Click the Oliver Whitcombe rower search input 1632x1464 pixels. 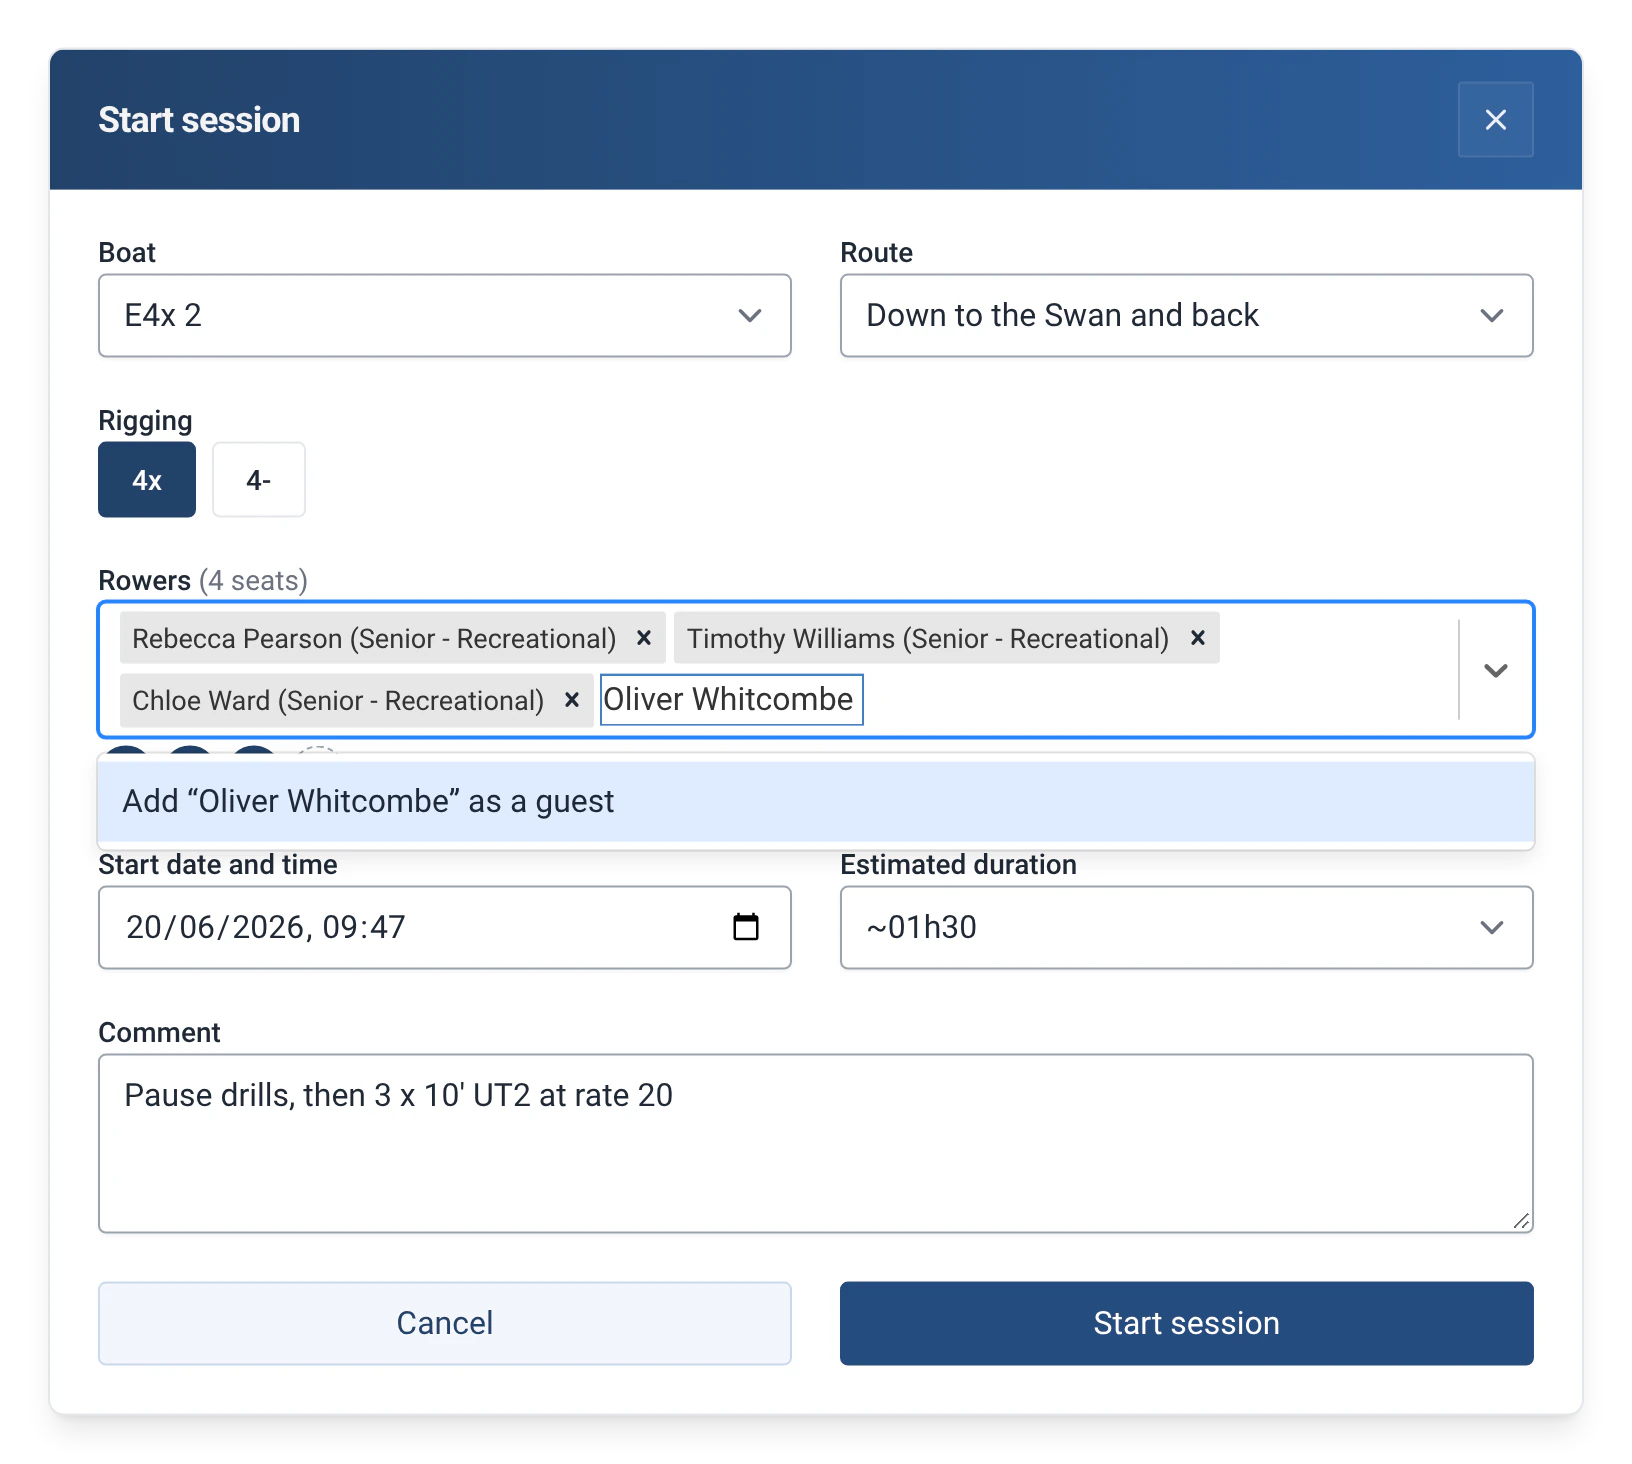732,699
